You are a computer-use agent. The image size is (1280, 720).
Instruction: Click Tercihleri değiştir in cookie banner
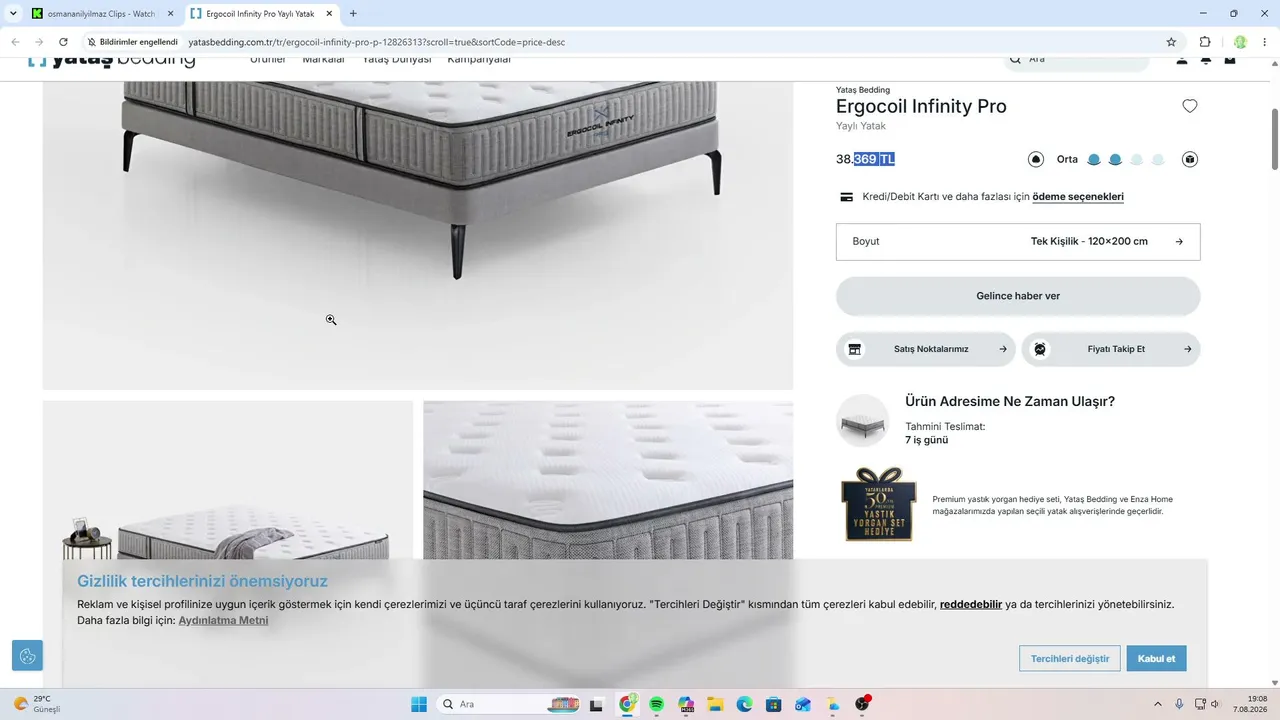(x=1070, y=658)
